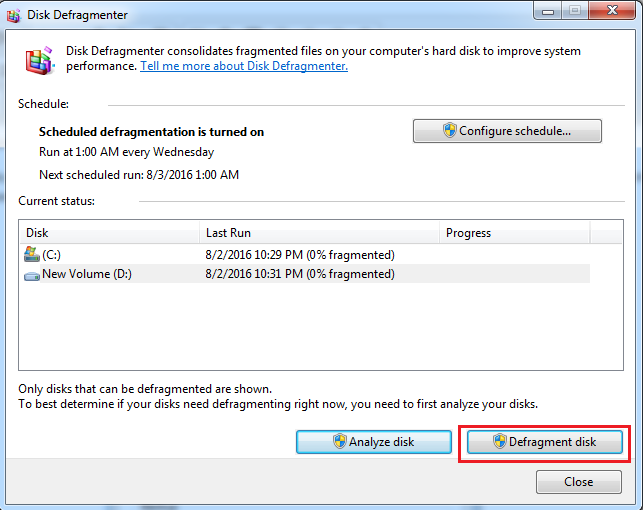The width and height of the screenshot is (643, 510).
Task: Minimize the Disk Defragmenter window
Action: pos(545,12)
